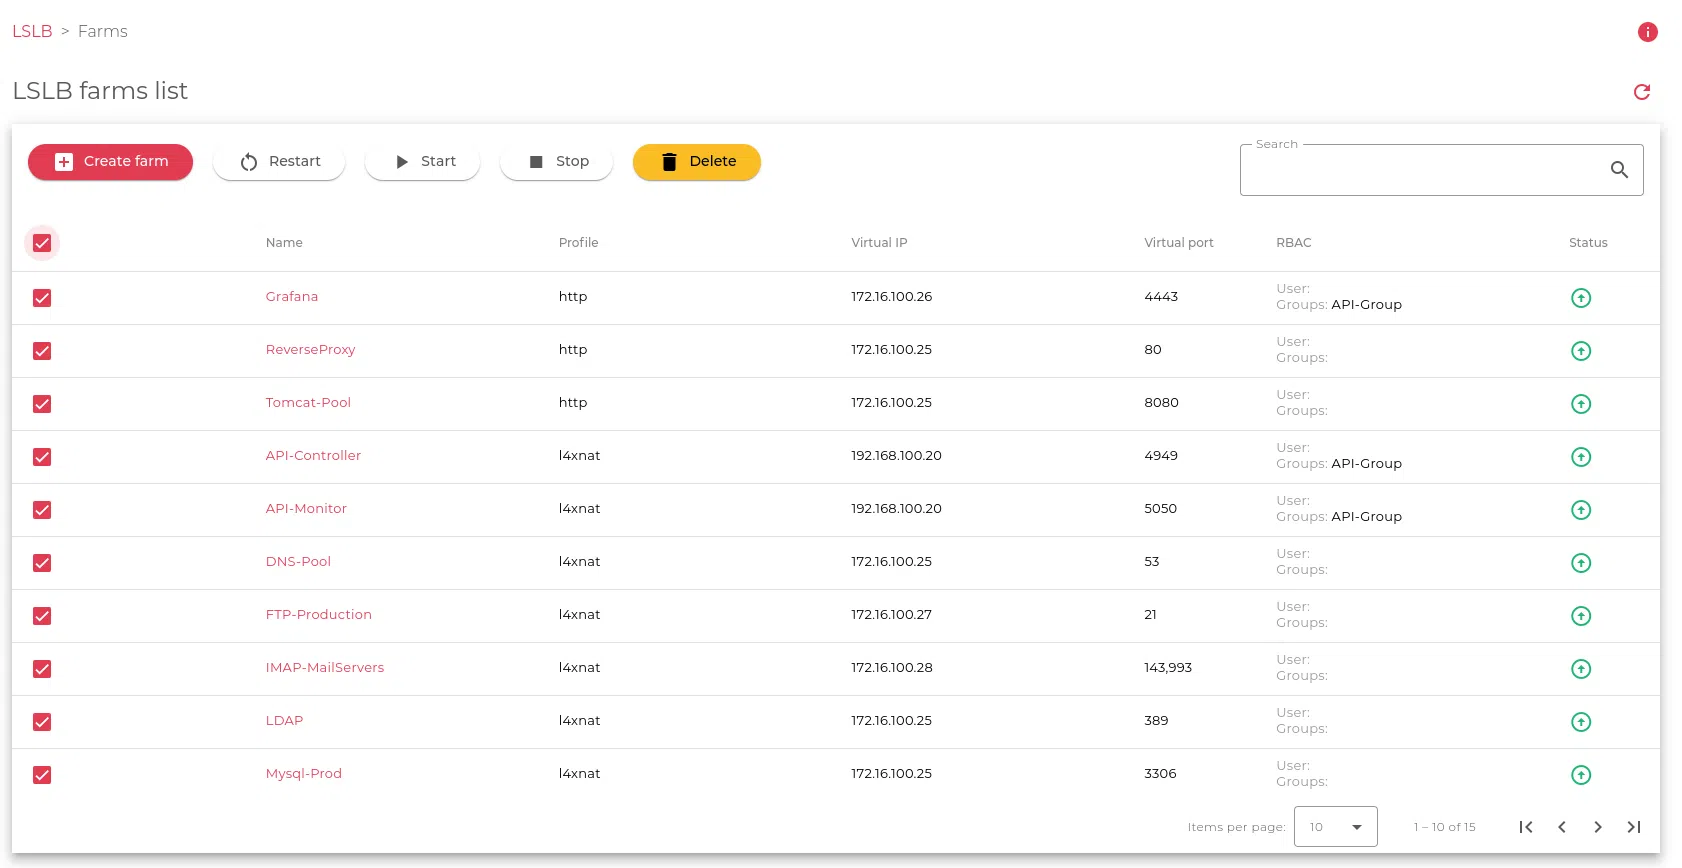Go to the first page icon
This screenshot has width=1682, height=868.
[1525, 827]
